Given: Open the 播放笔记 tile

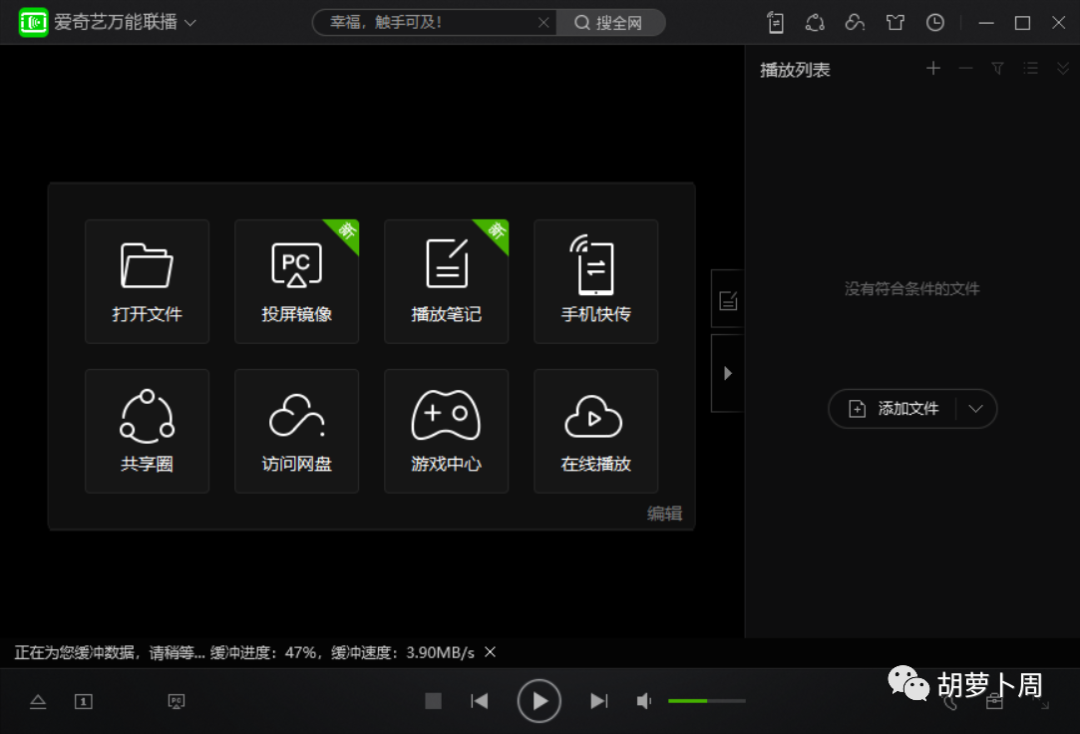Looking at the screenshot, I should tap(446, 281).
